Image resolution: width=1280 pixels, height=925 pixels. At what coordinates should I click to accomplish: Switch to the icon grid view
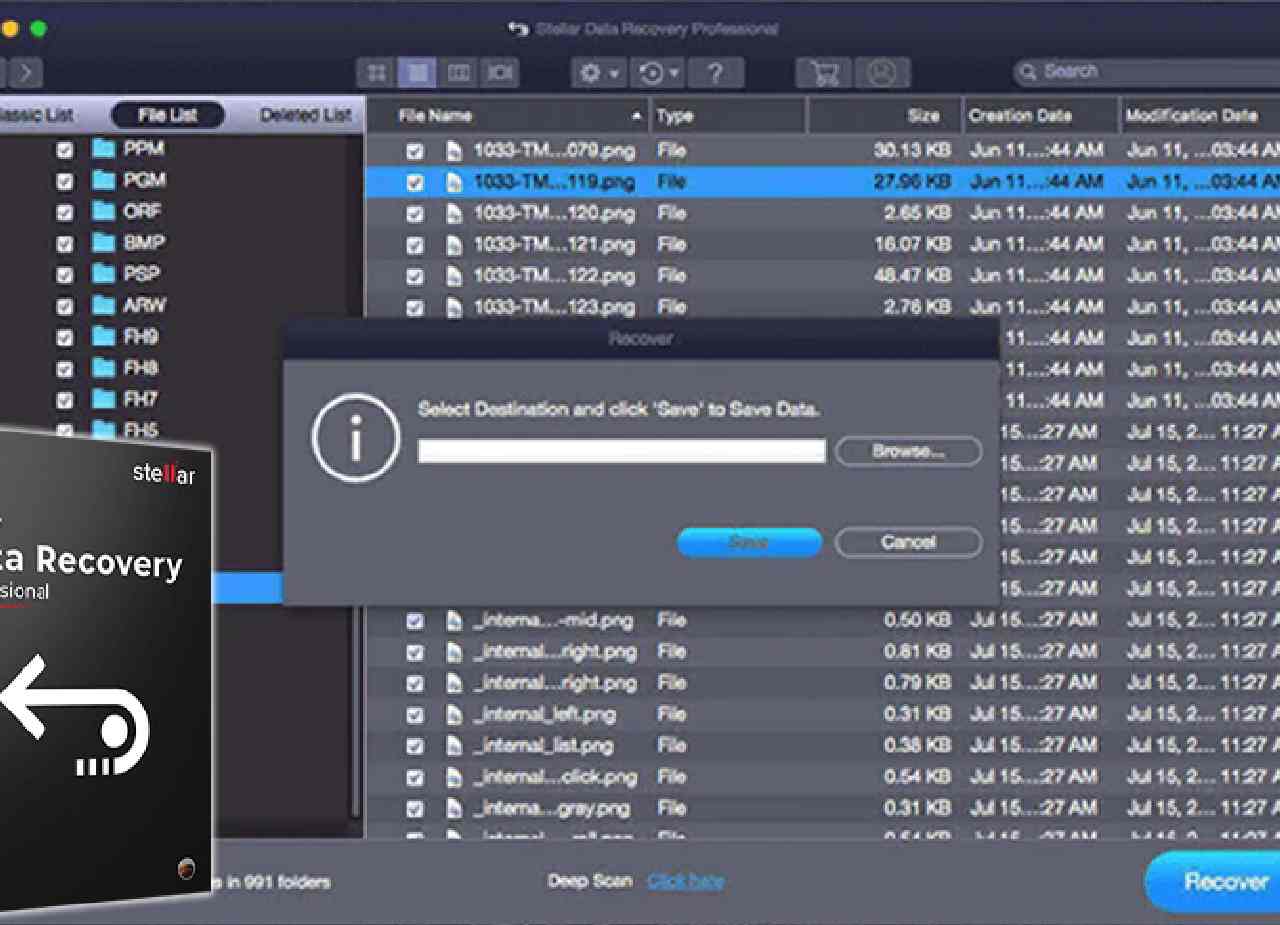(377, 73)
